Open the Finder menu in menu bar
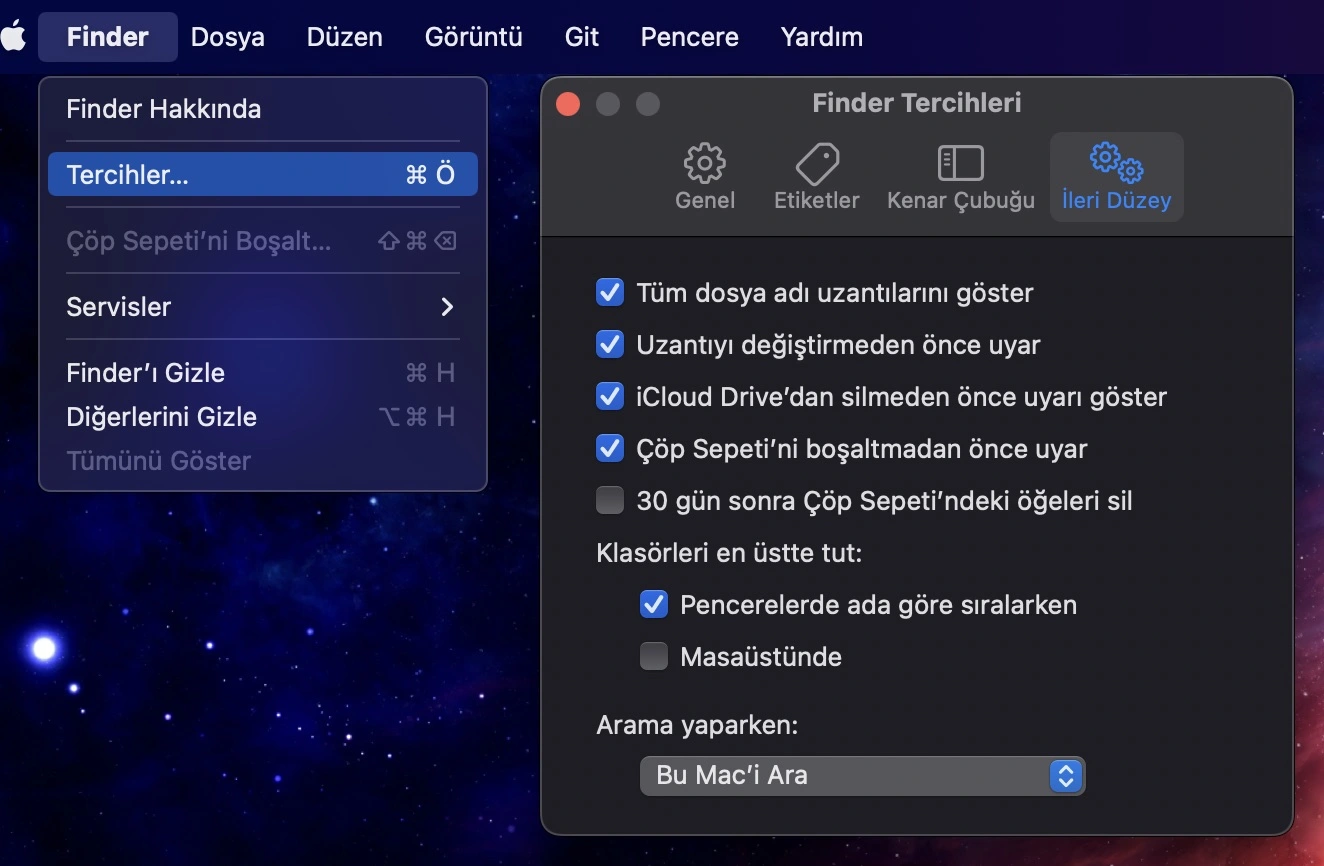This screenshot has width=1324, height=866. coord(108,37)
